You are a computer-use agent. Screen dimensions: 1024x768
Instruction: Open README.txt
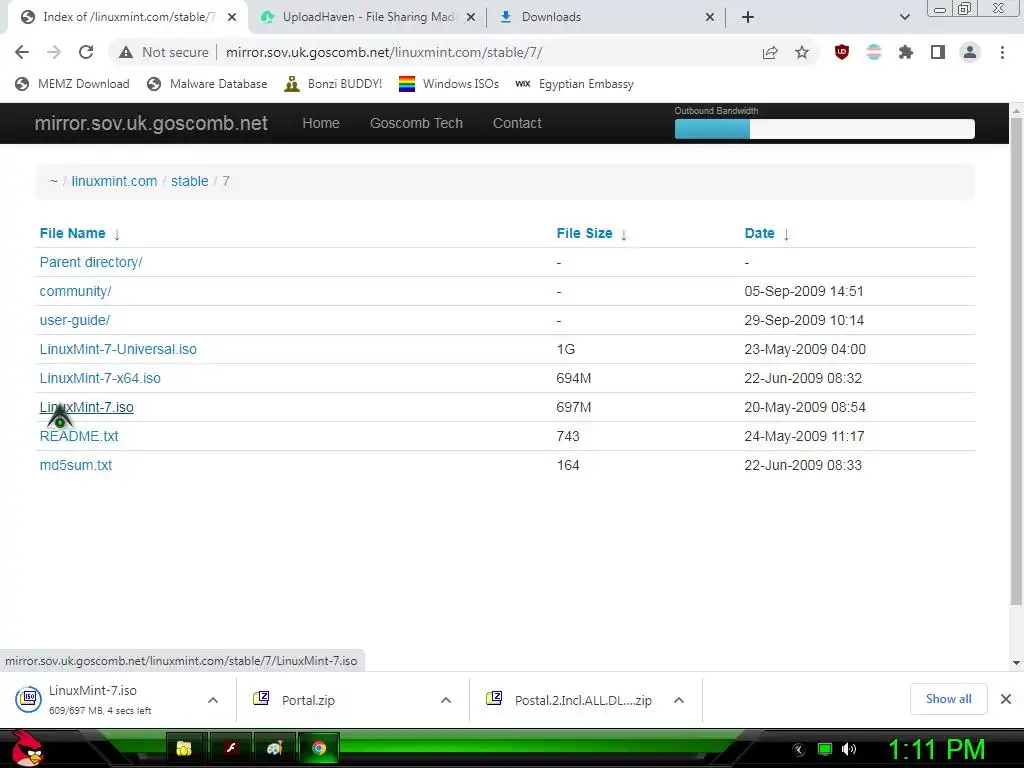click(78, 436)
